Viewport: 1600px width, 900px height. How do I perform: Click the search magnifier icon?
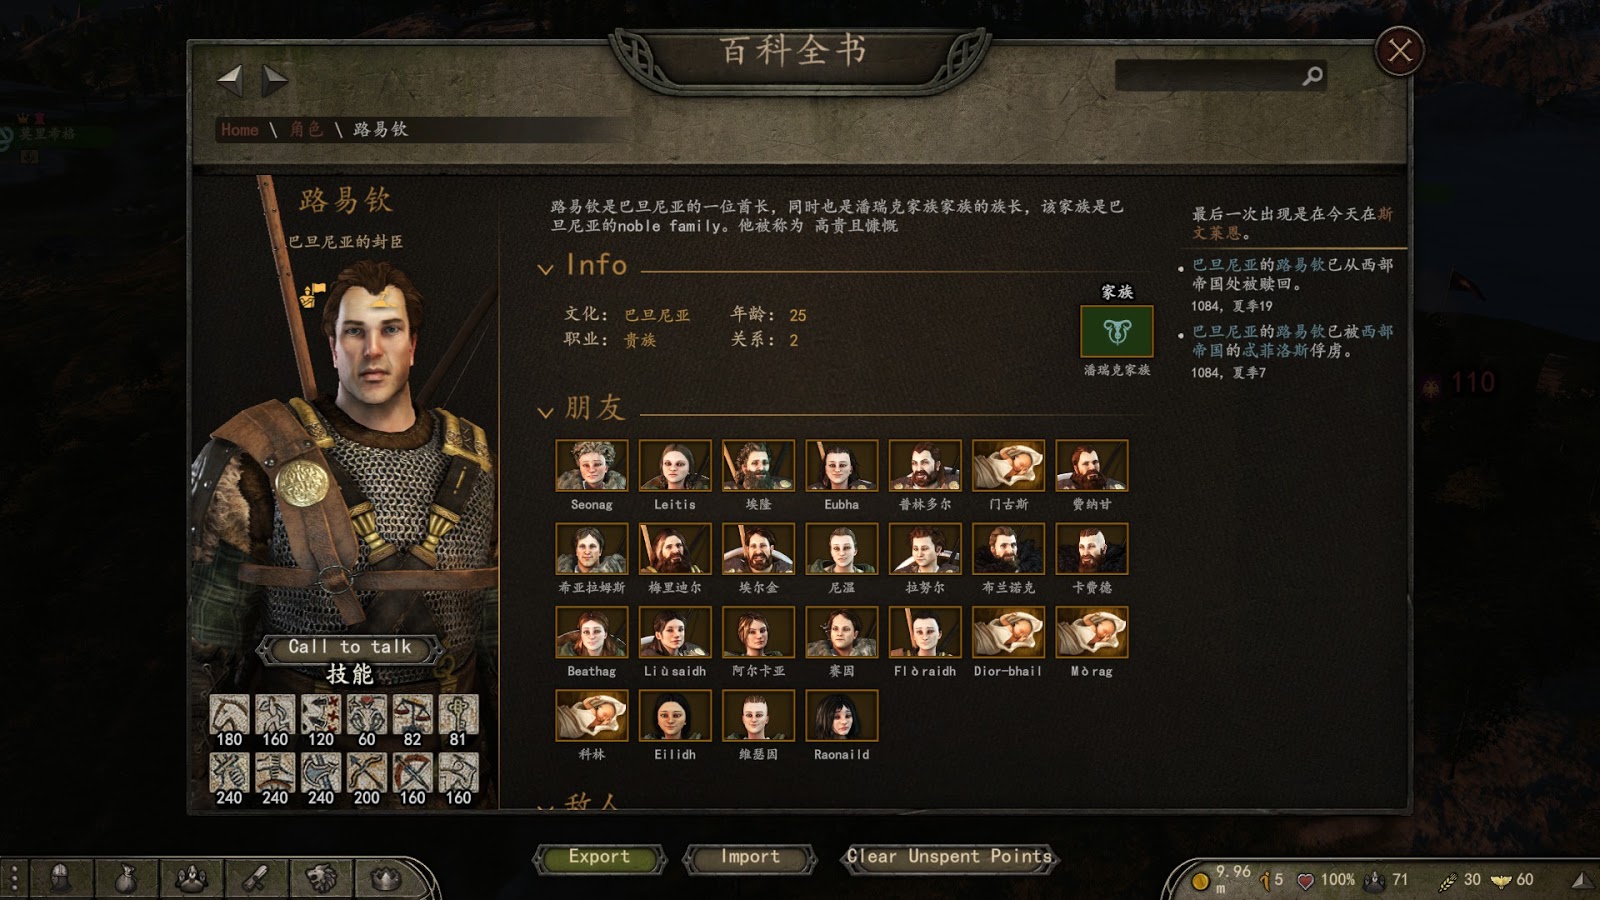[x=1312, y=75]
